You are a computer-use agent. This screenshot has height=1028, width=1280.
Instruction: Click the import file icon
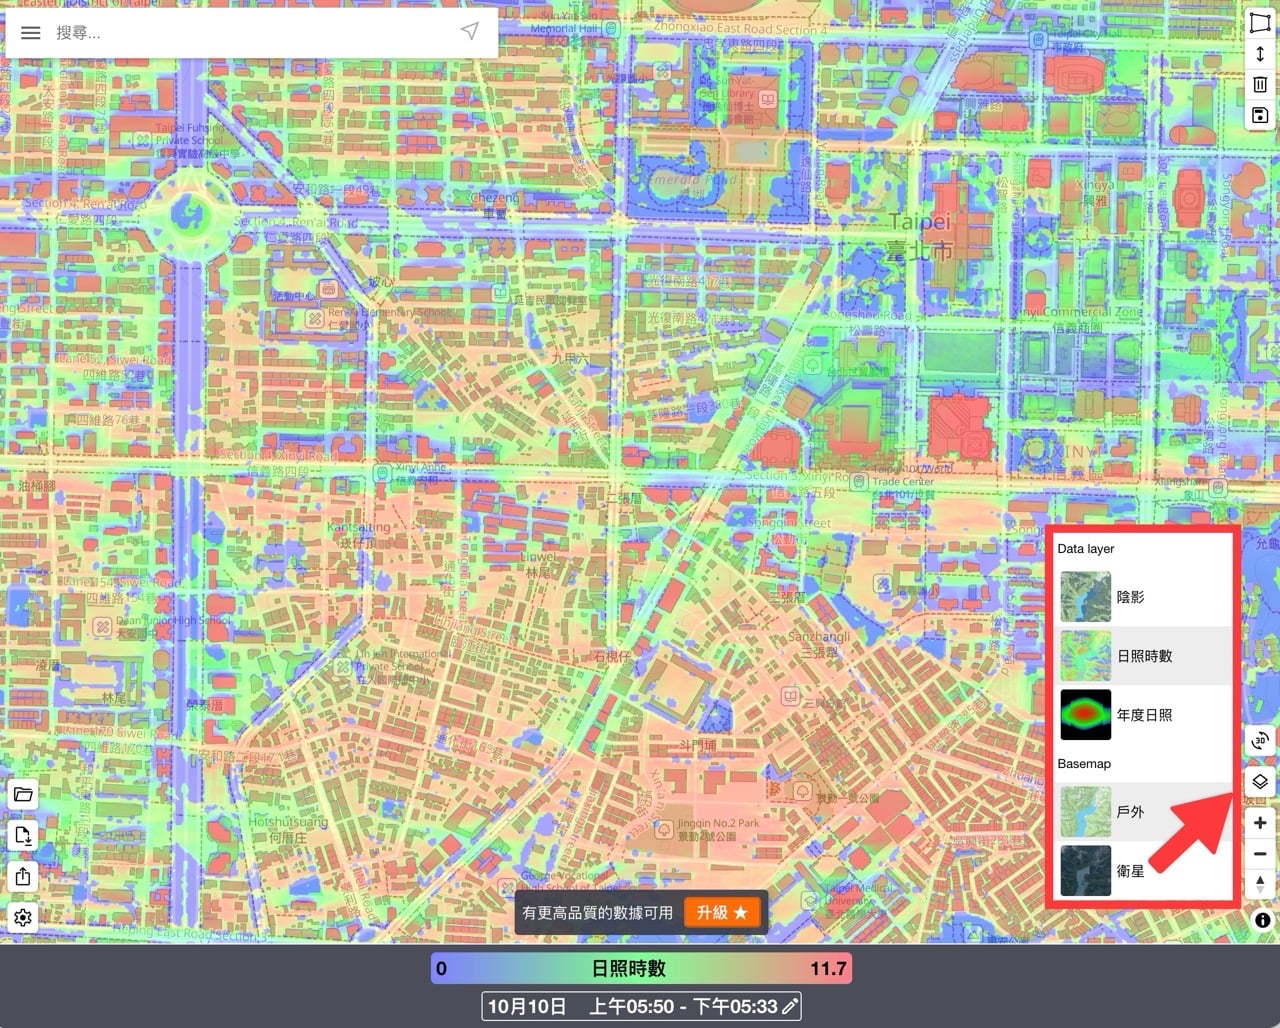[x=23, y=836]
